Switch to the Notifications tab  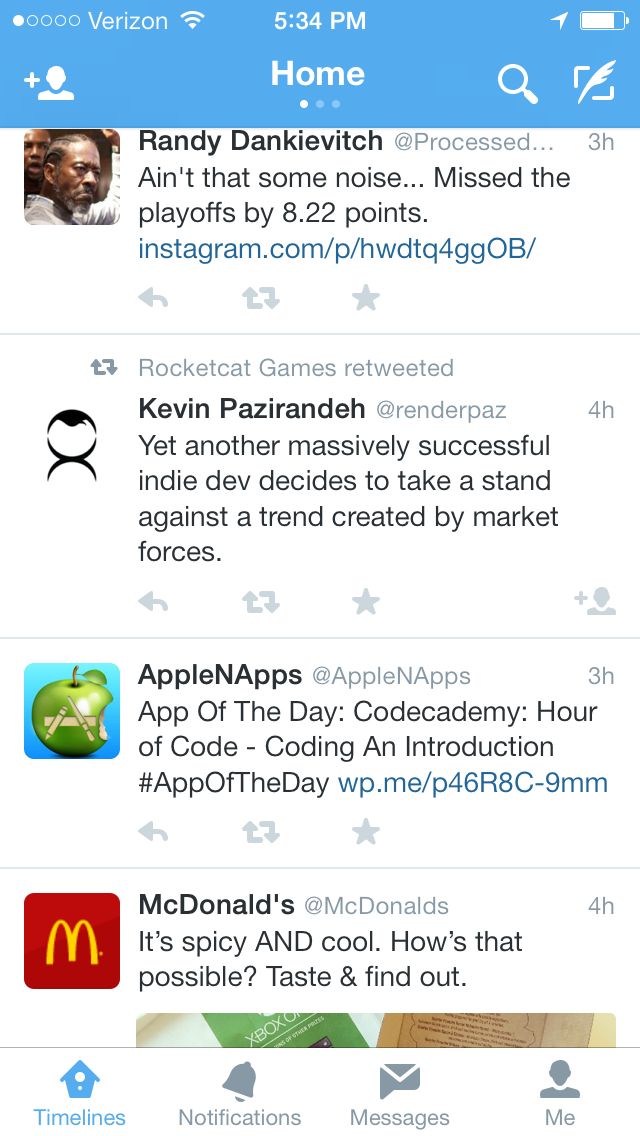[240, 1093]
